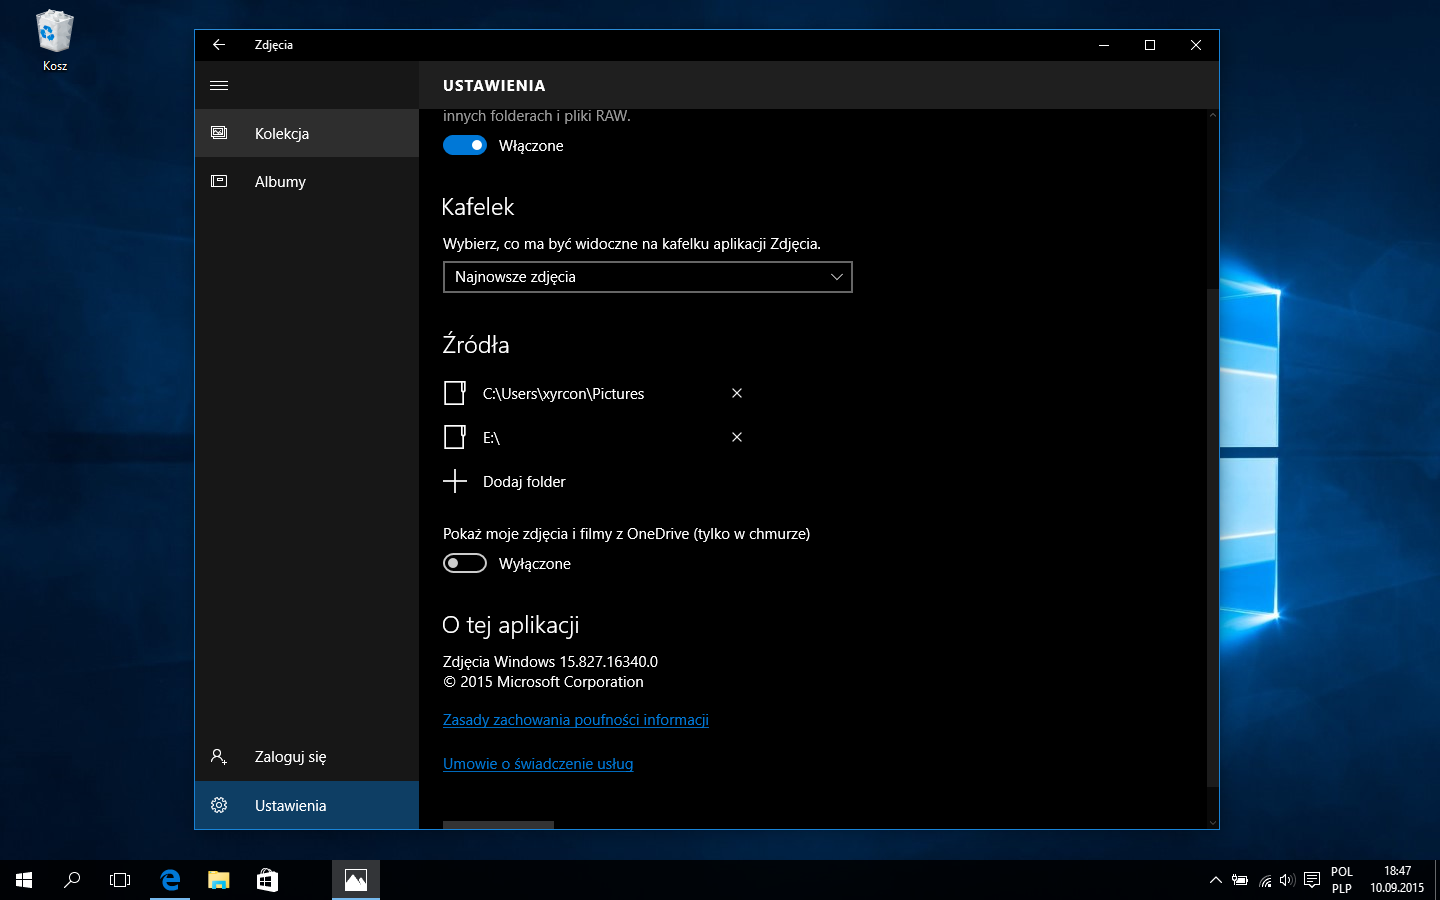Click the Photos app taskbar icon
This screenshot has width=1440, height=900.
pyautogui.click(x=356, y=880)
